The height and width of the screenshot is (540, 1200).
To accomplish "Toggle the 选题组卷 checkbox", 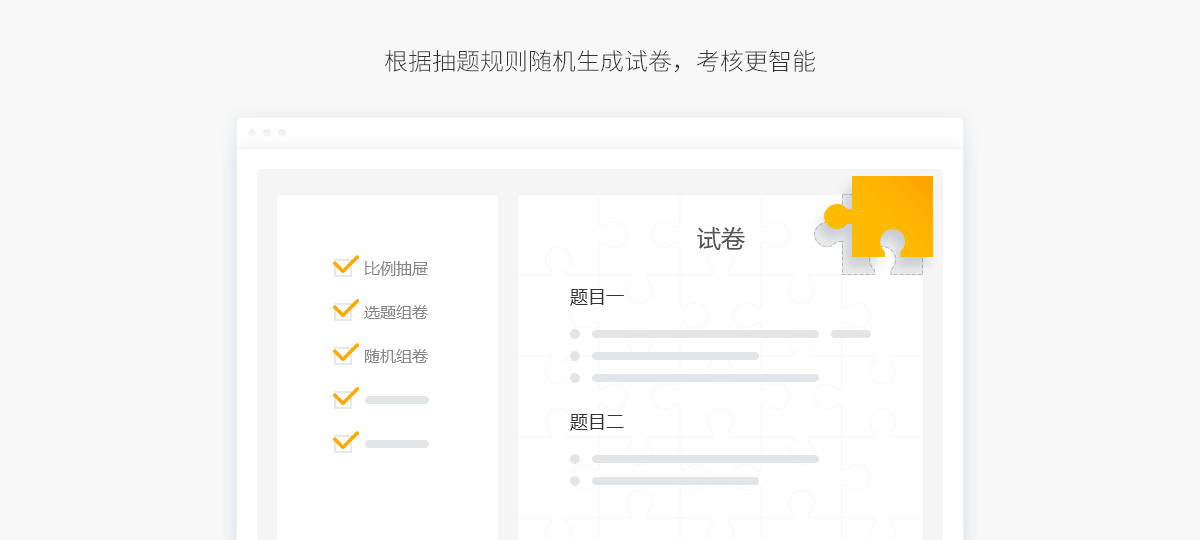I will click(343, 312).
